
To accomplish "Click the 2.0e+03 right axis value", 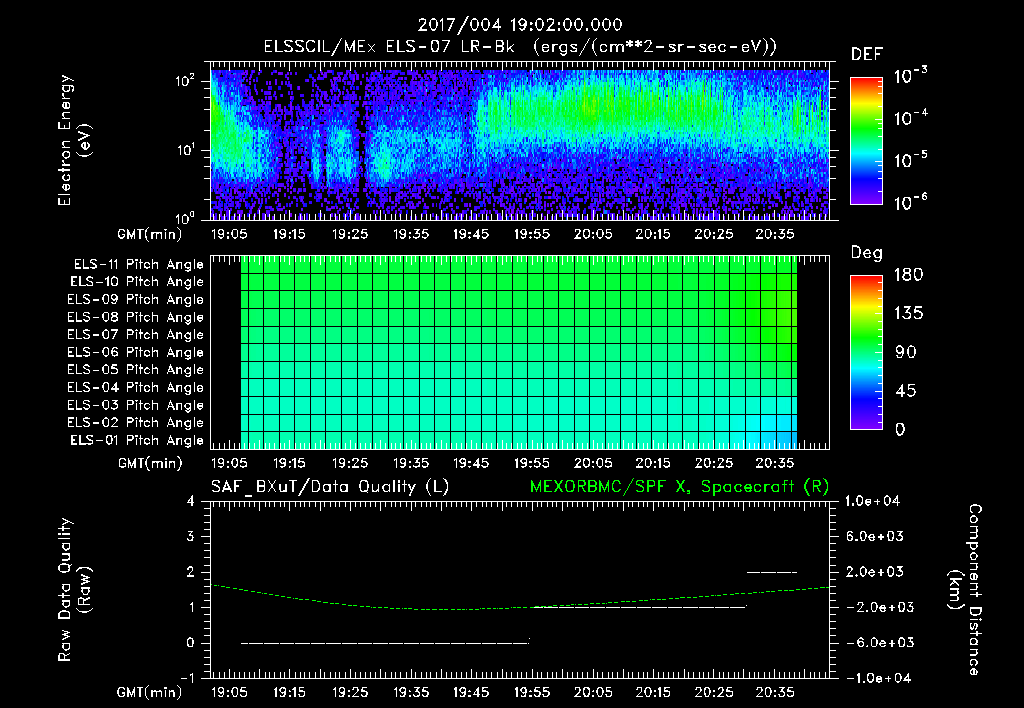I will 875,572.
